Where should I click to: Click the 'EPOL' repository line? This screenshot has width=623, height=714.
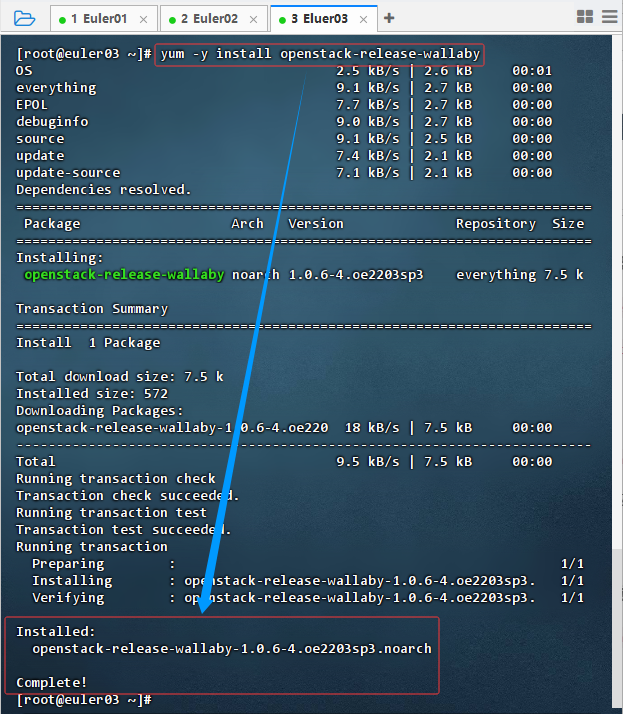[32, 105]
